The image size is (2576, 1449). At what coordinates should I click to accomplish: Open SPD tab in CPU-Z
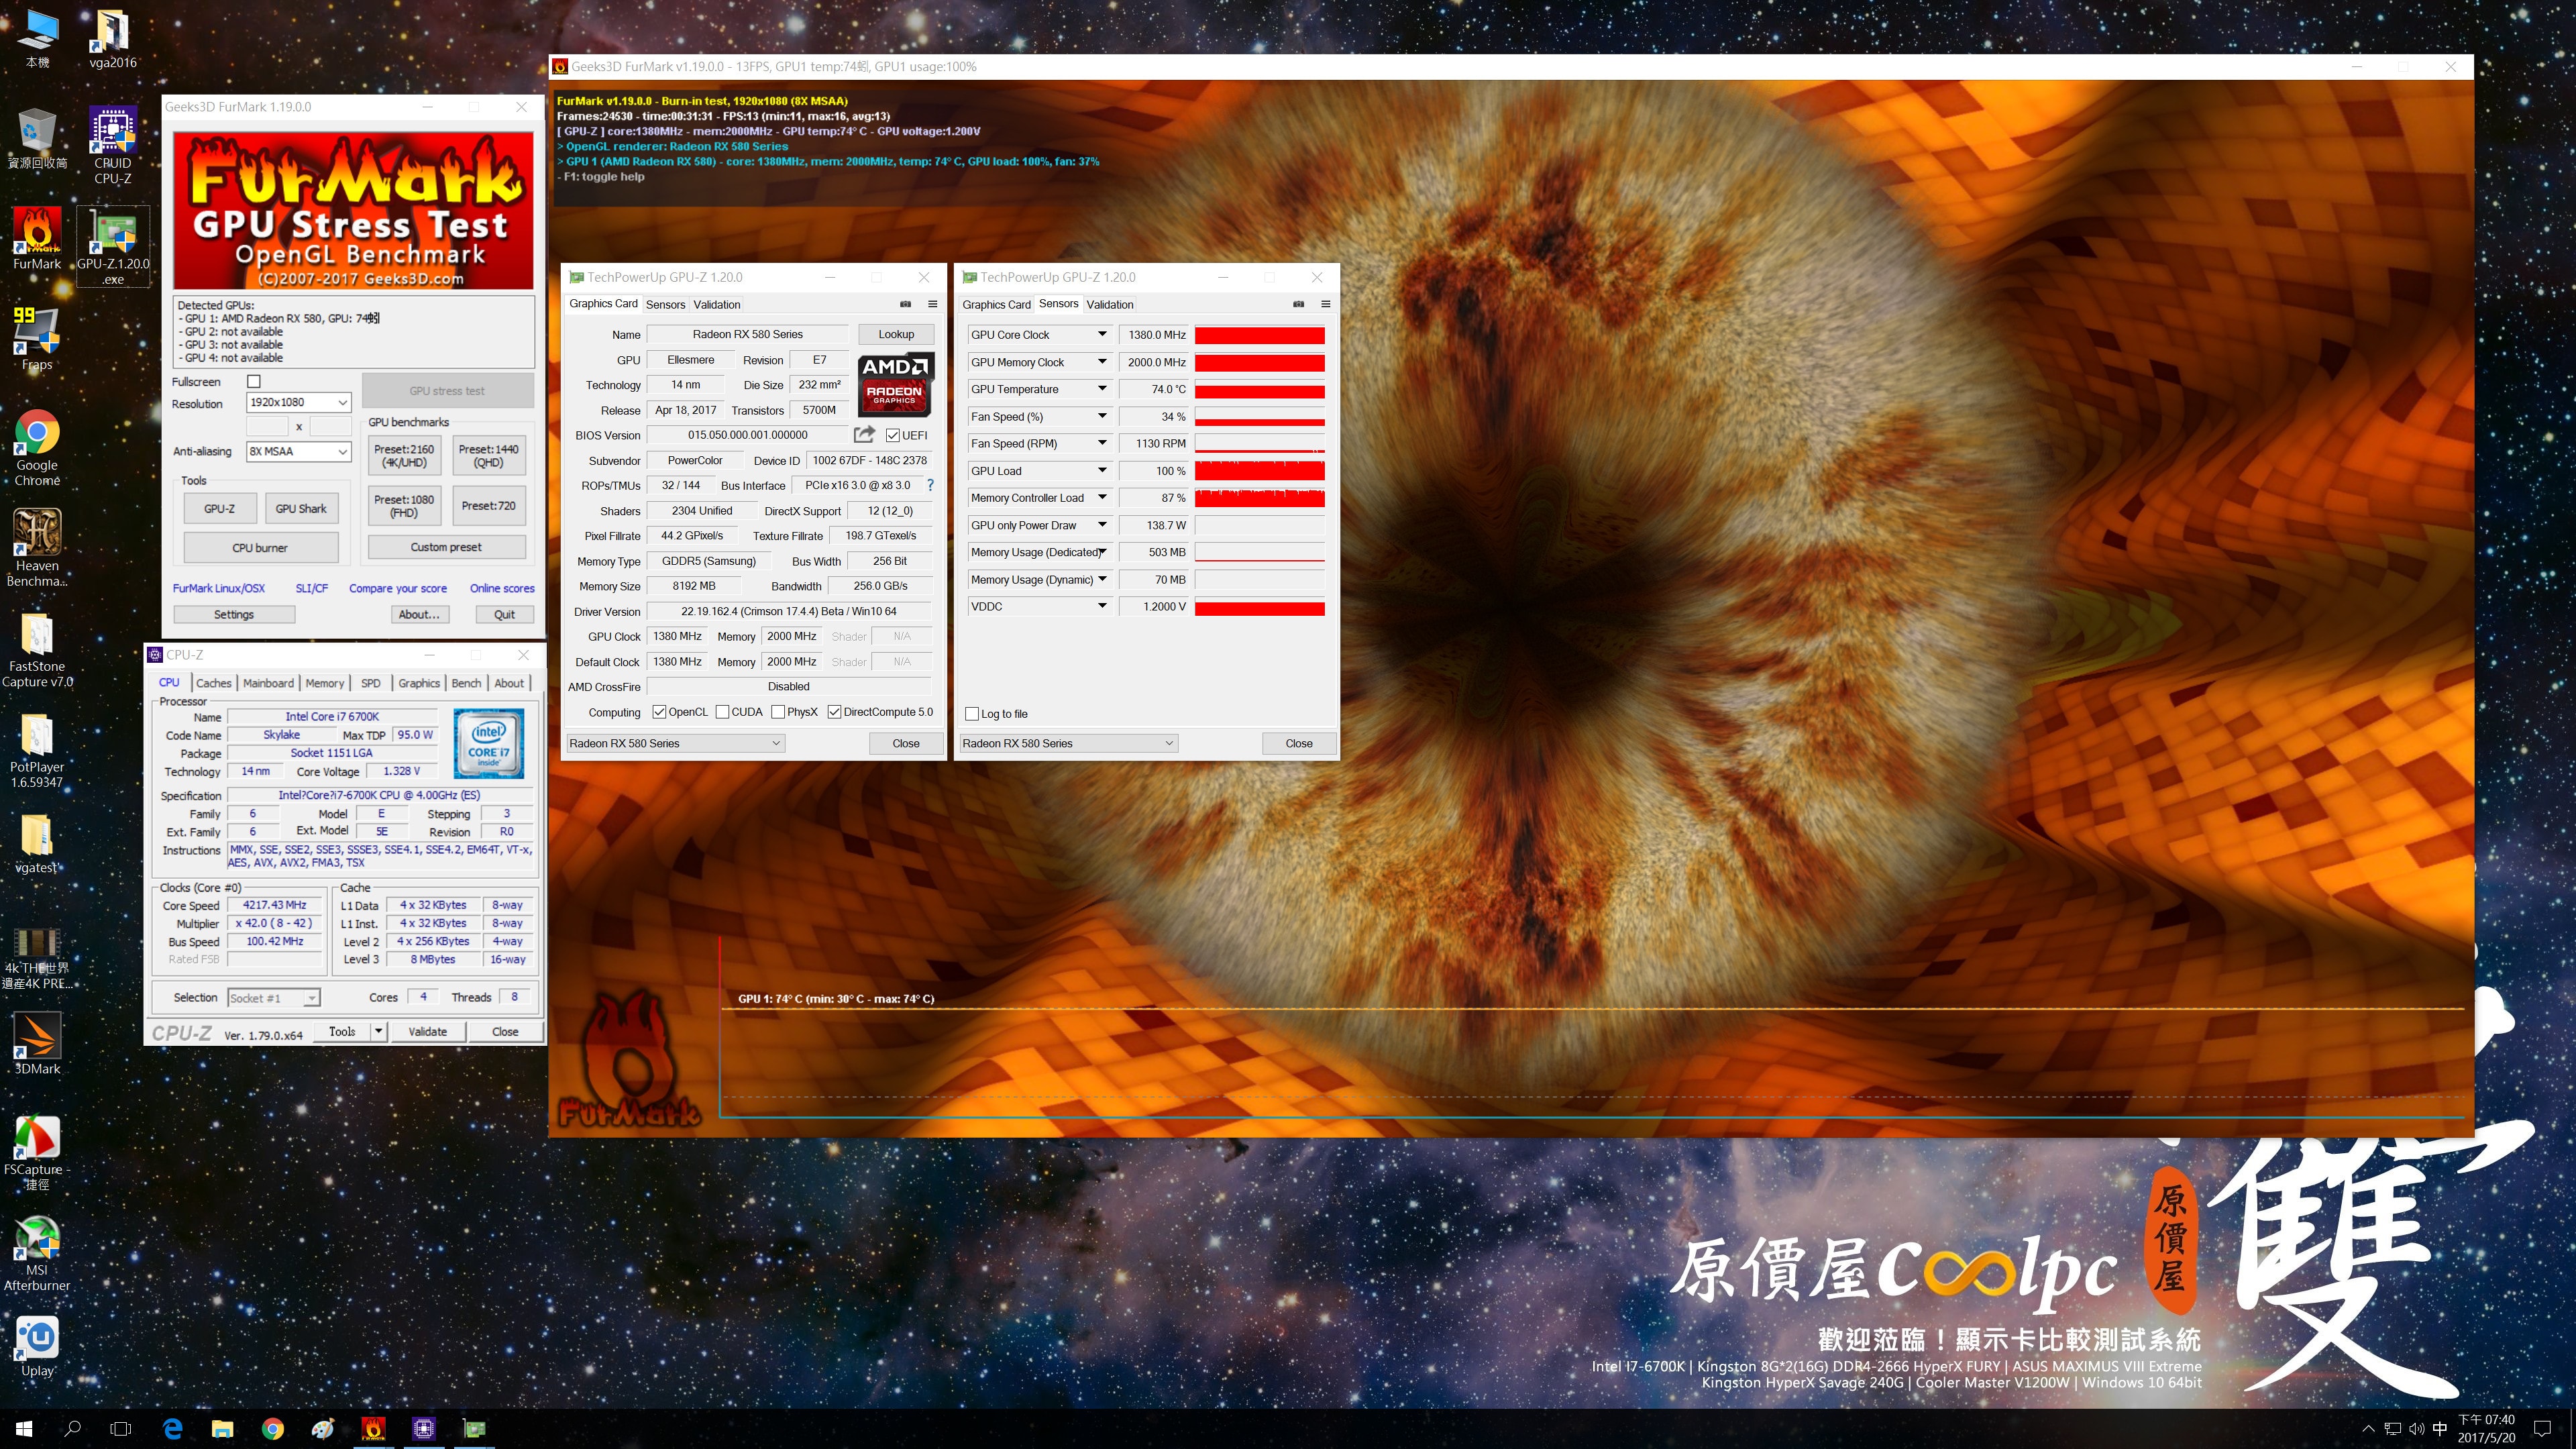coord(371,683)
